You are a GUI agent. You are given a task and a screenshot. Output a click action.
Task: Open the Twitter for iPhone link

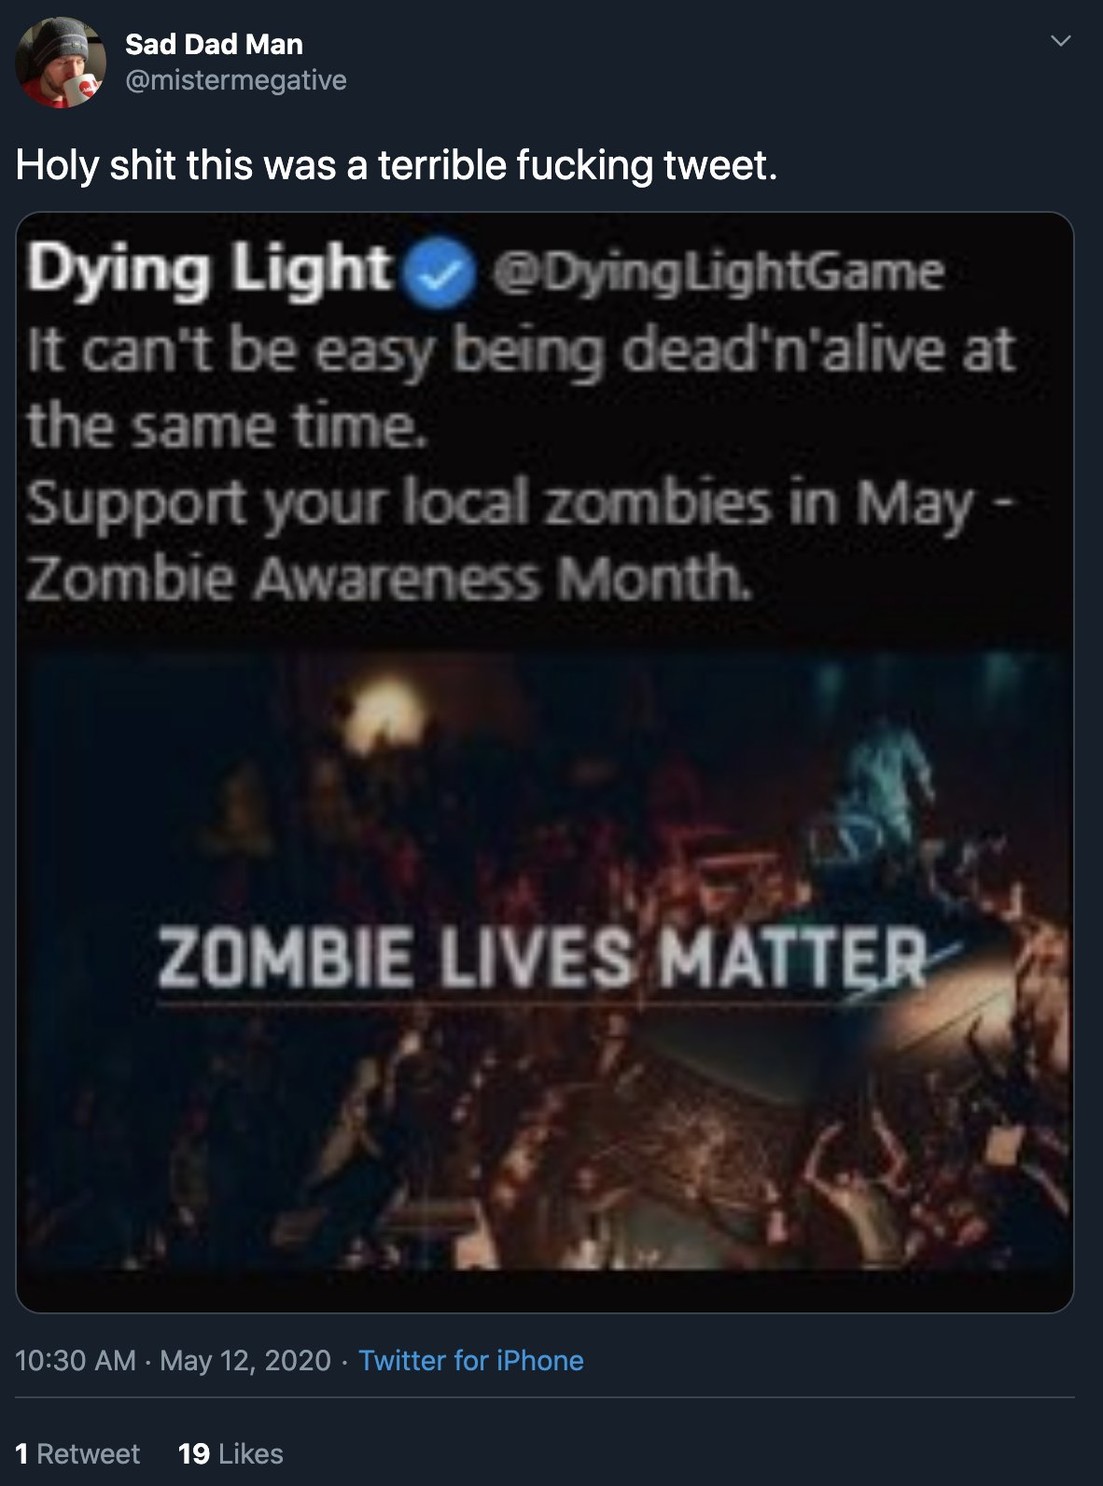(471, 1360)
